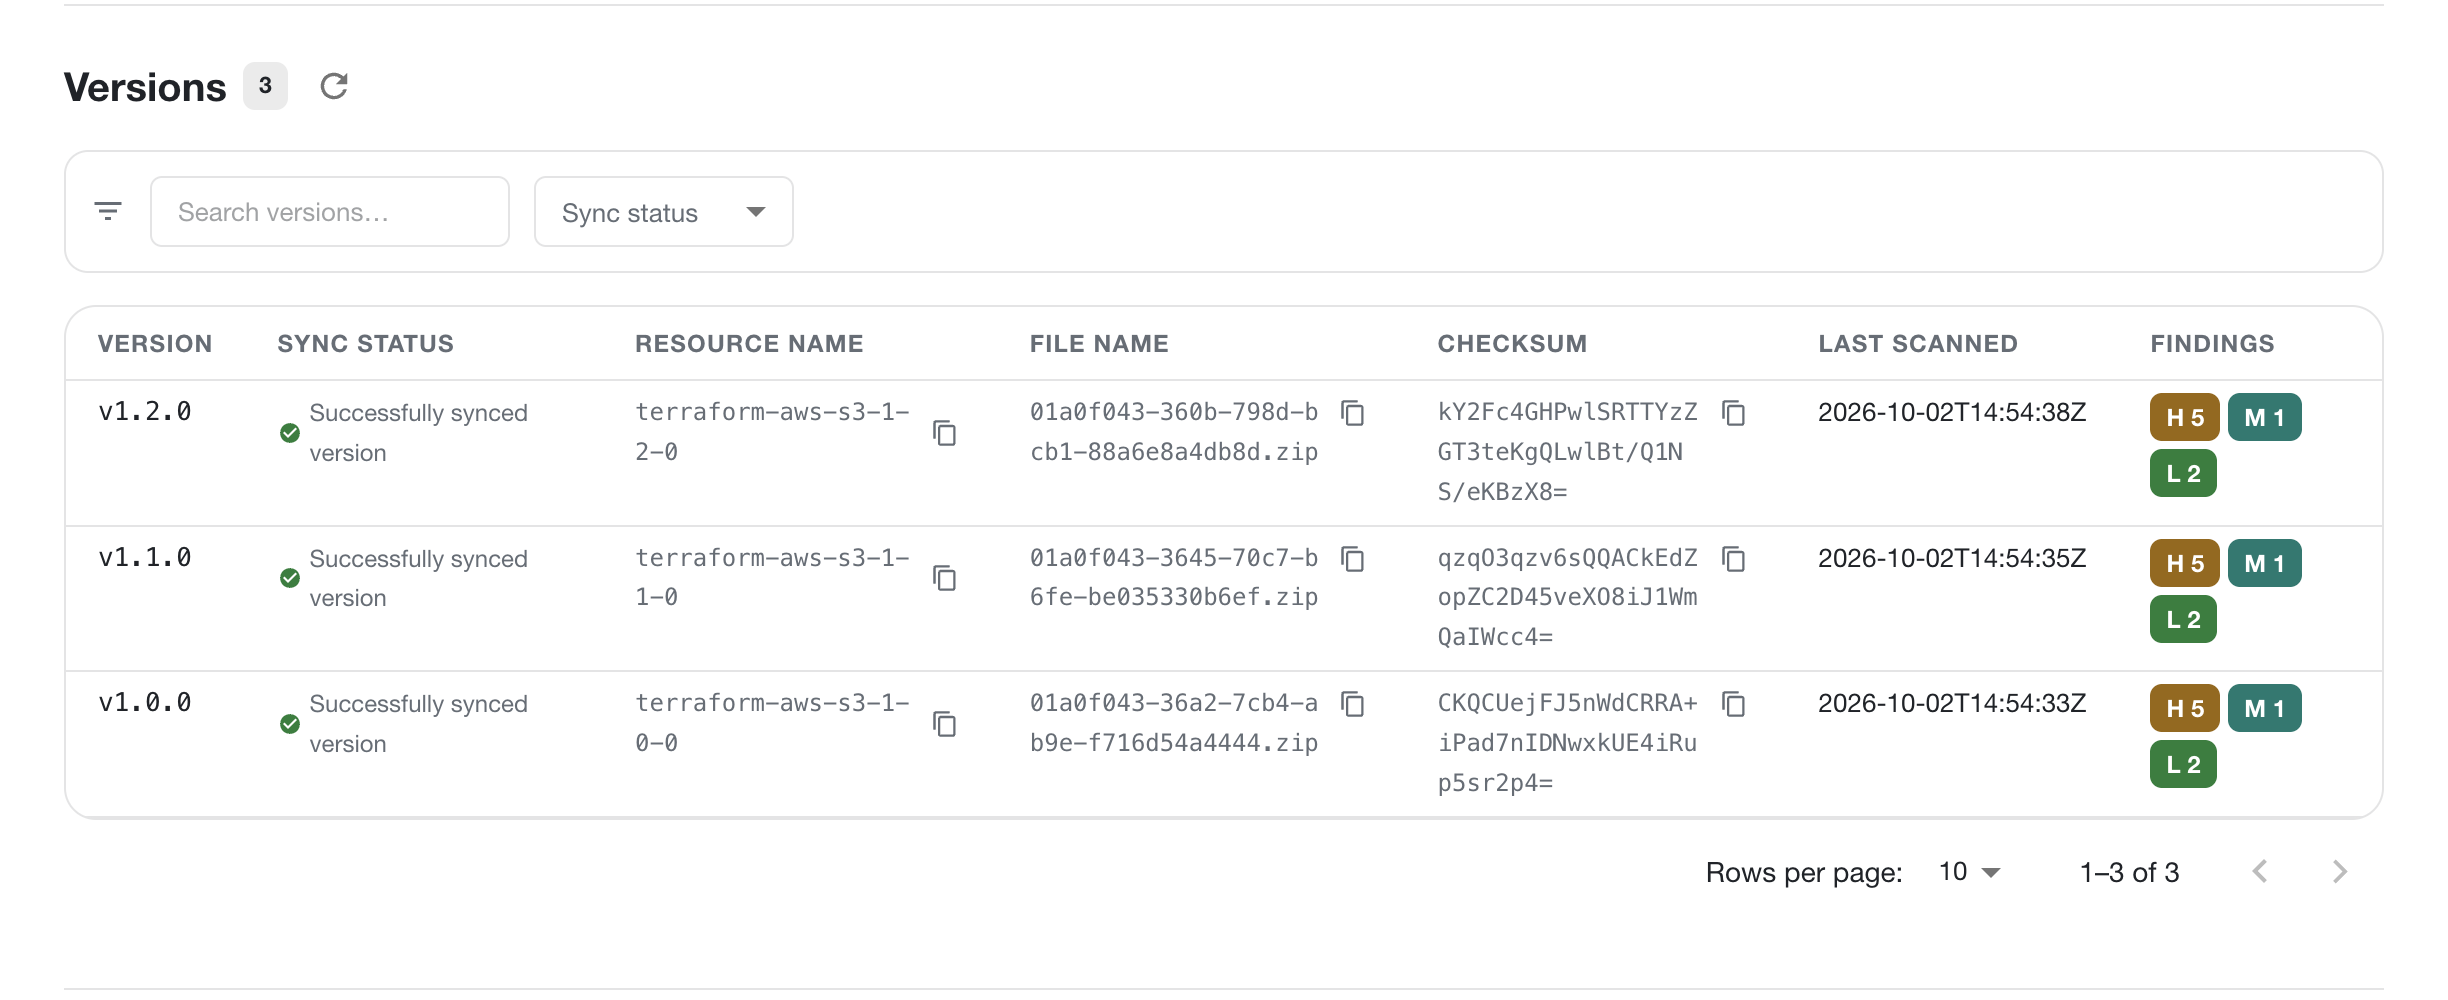This screenshot has width=2448, height=1000.
Task: Copy checksum of v1.2.0
Action: click(x=1734, y=413)
